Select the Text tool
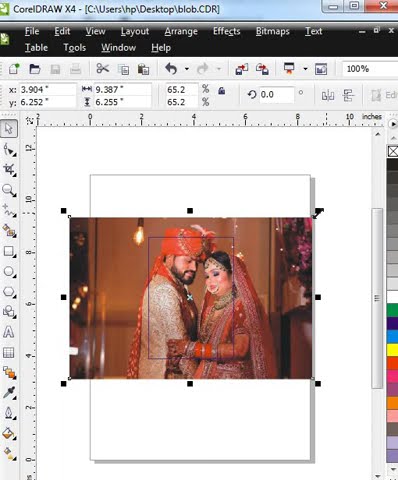The width and height of the screenshot is (398, 480). click(x=9, y=332)
